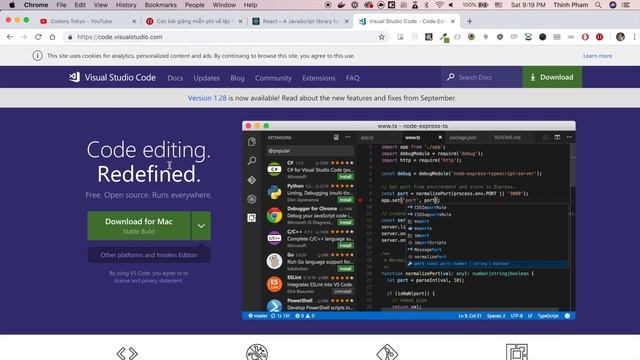Click the ESLint extension icon

tap(274, 284)
